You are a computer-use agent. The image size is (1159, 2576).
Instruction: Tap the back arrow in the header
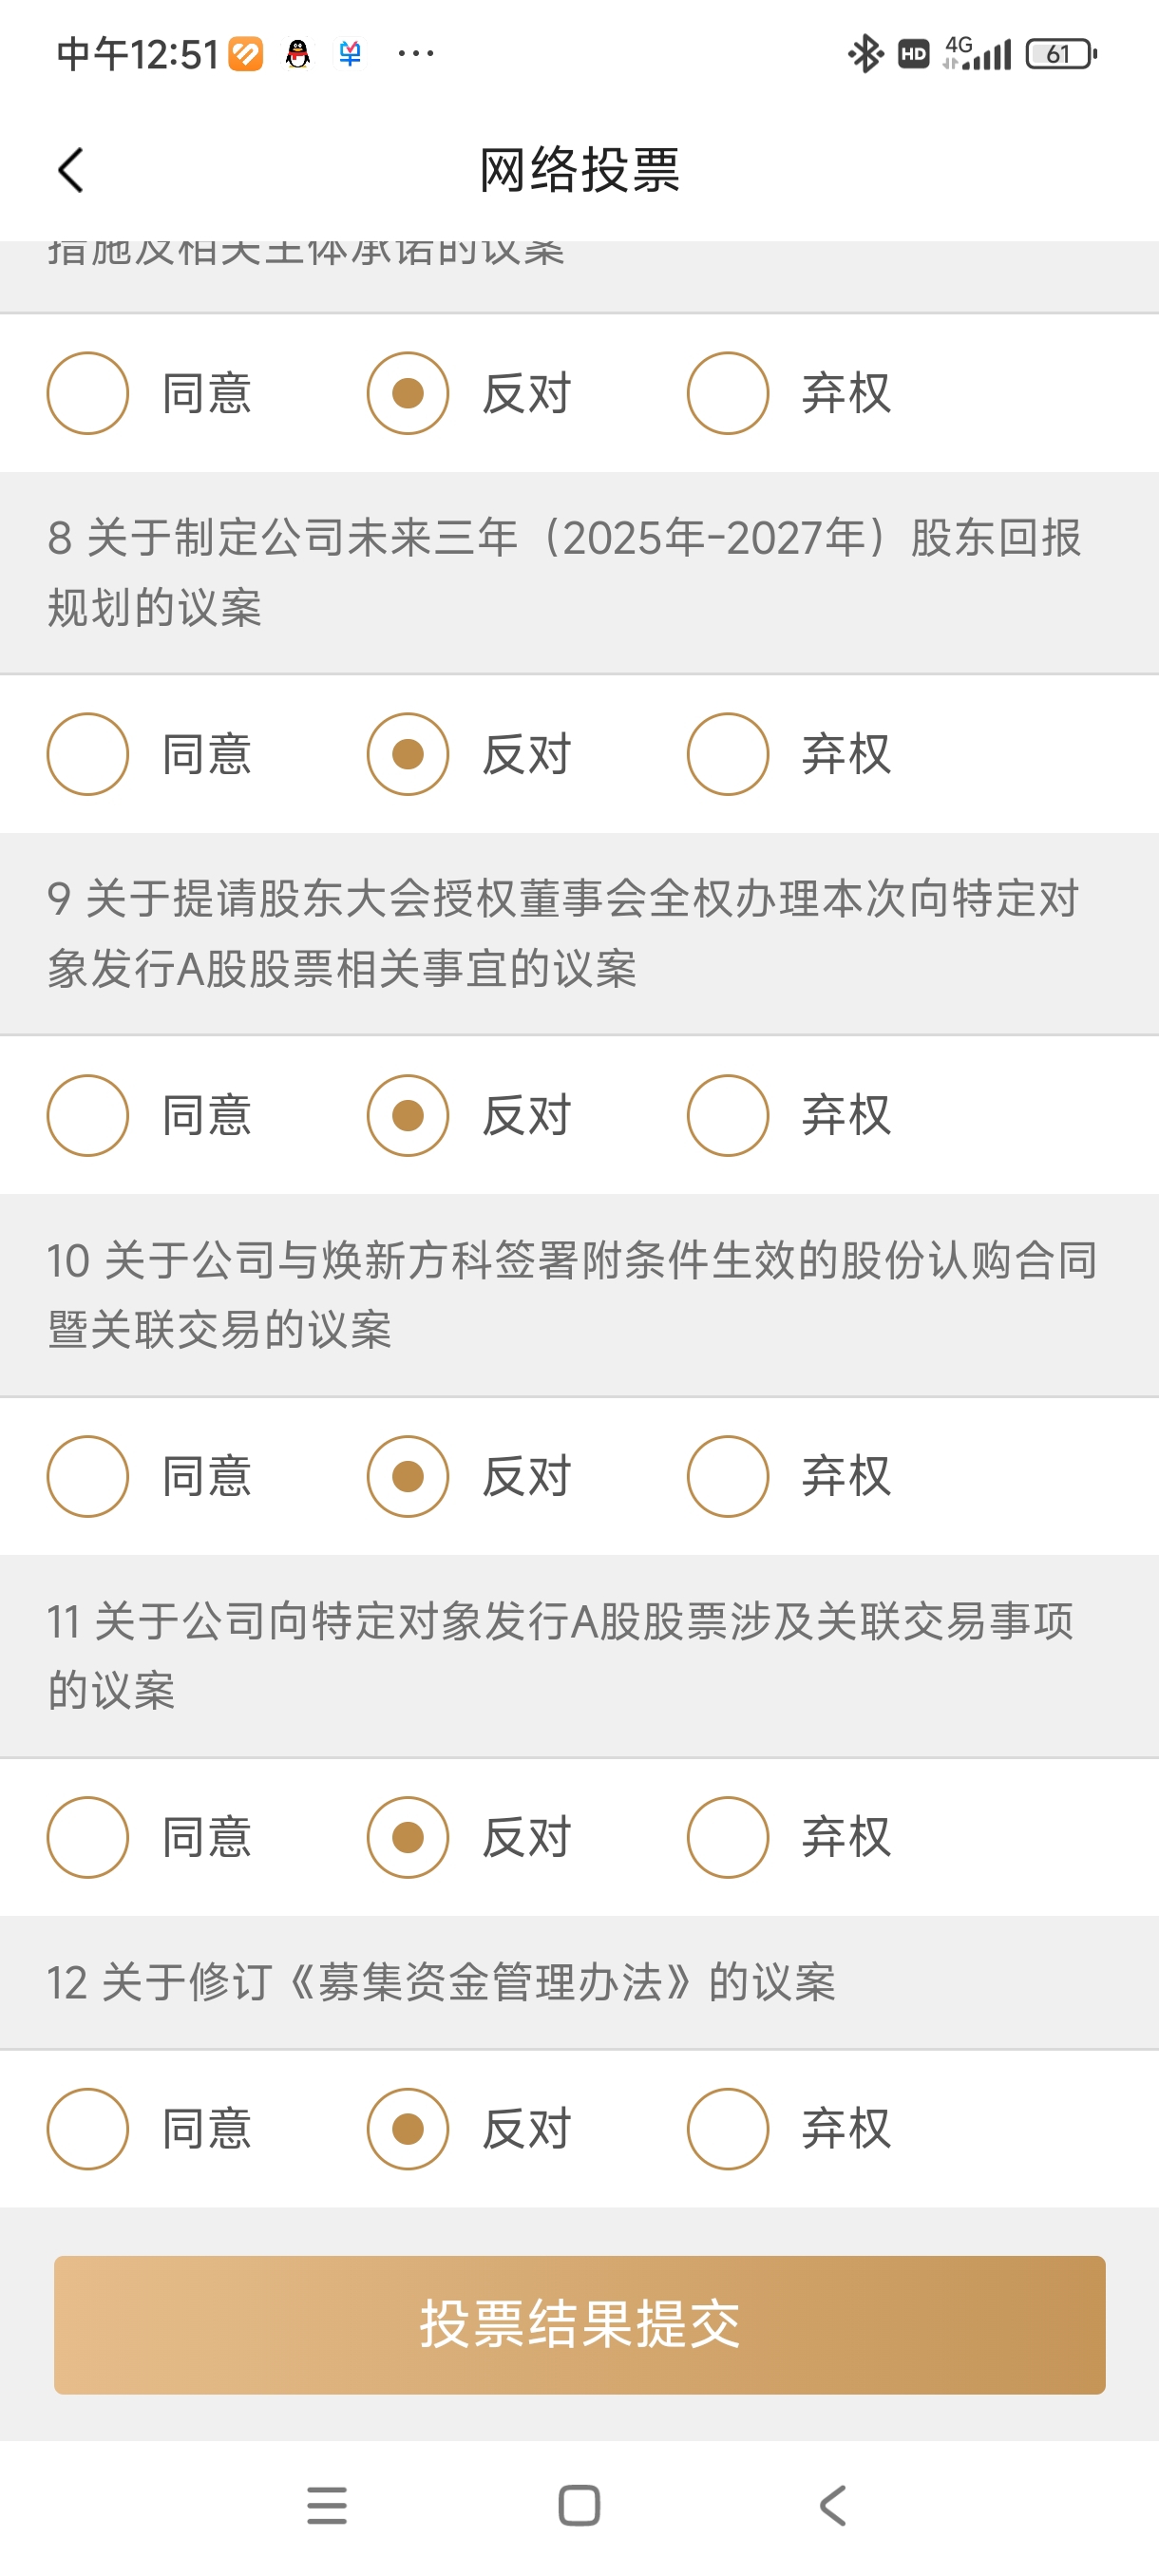tap(71, 170)
